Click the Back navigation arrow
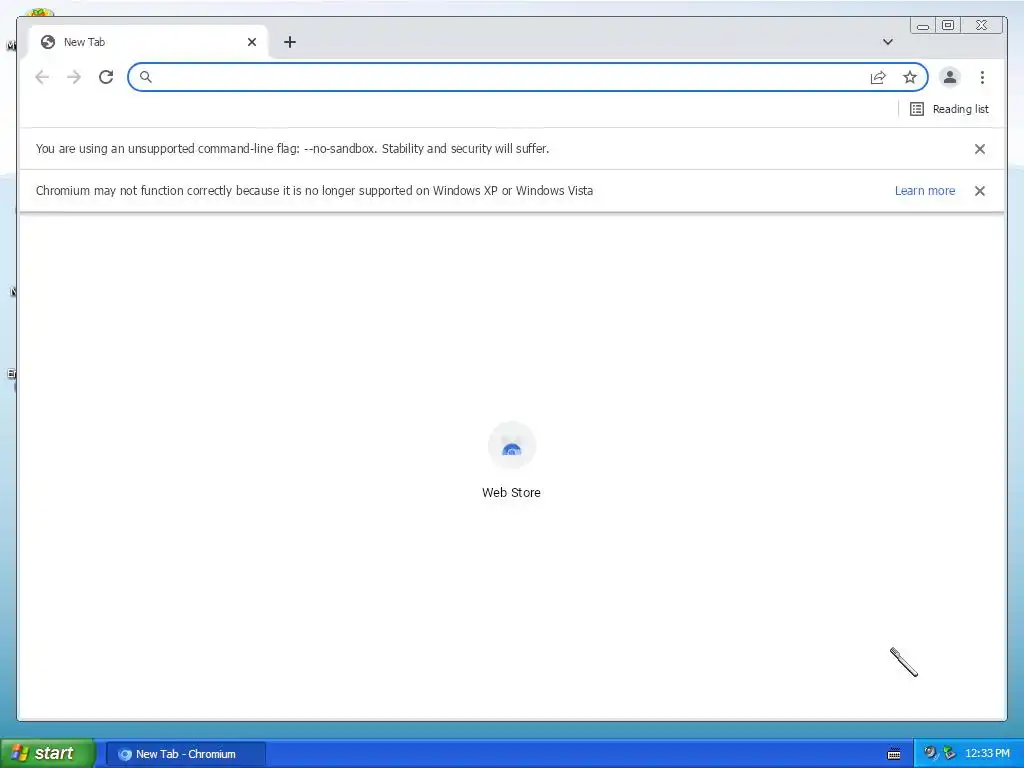The image size is (1024, 768). click(42, 77)
